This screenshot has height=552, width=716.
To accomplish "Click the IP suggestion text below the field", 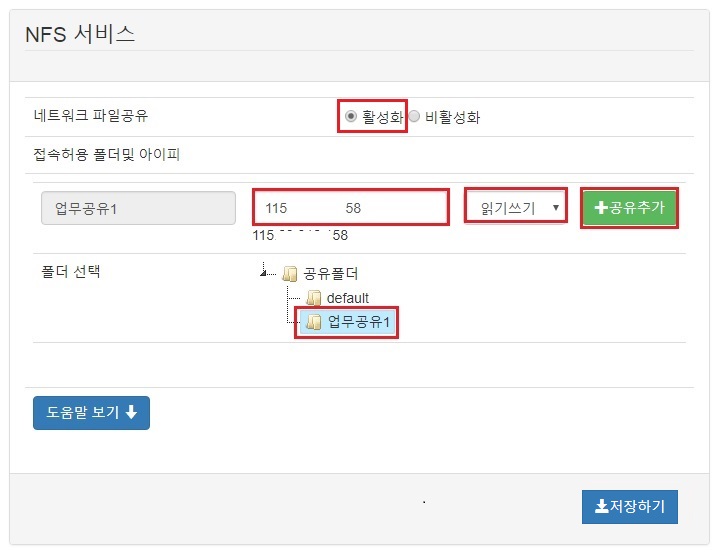I will click(x=300, y=235).
